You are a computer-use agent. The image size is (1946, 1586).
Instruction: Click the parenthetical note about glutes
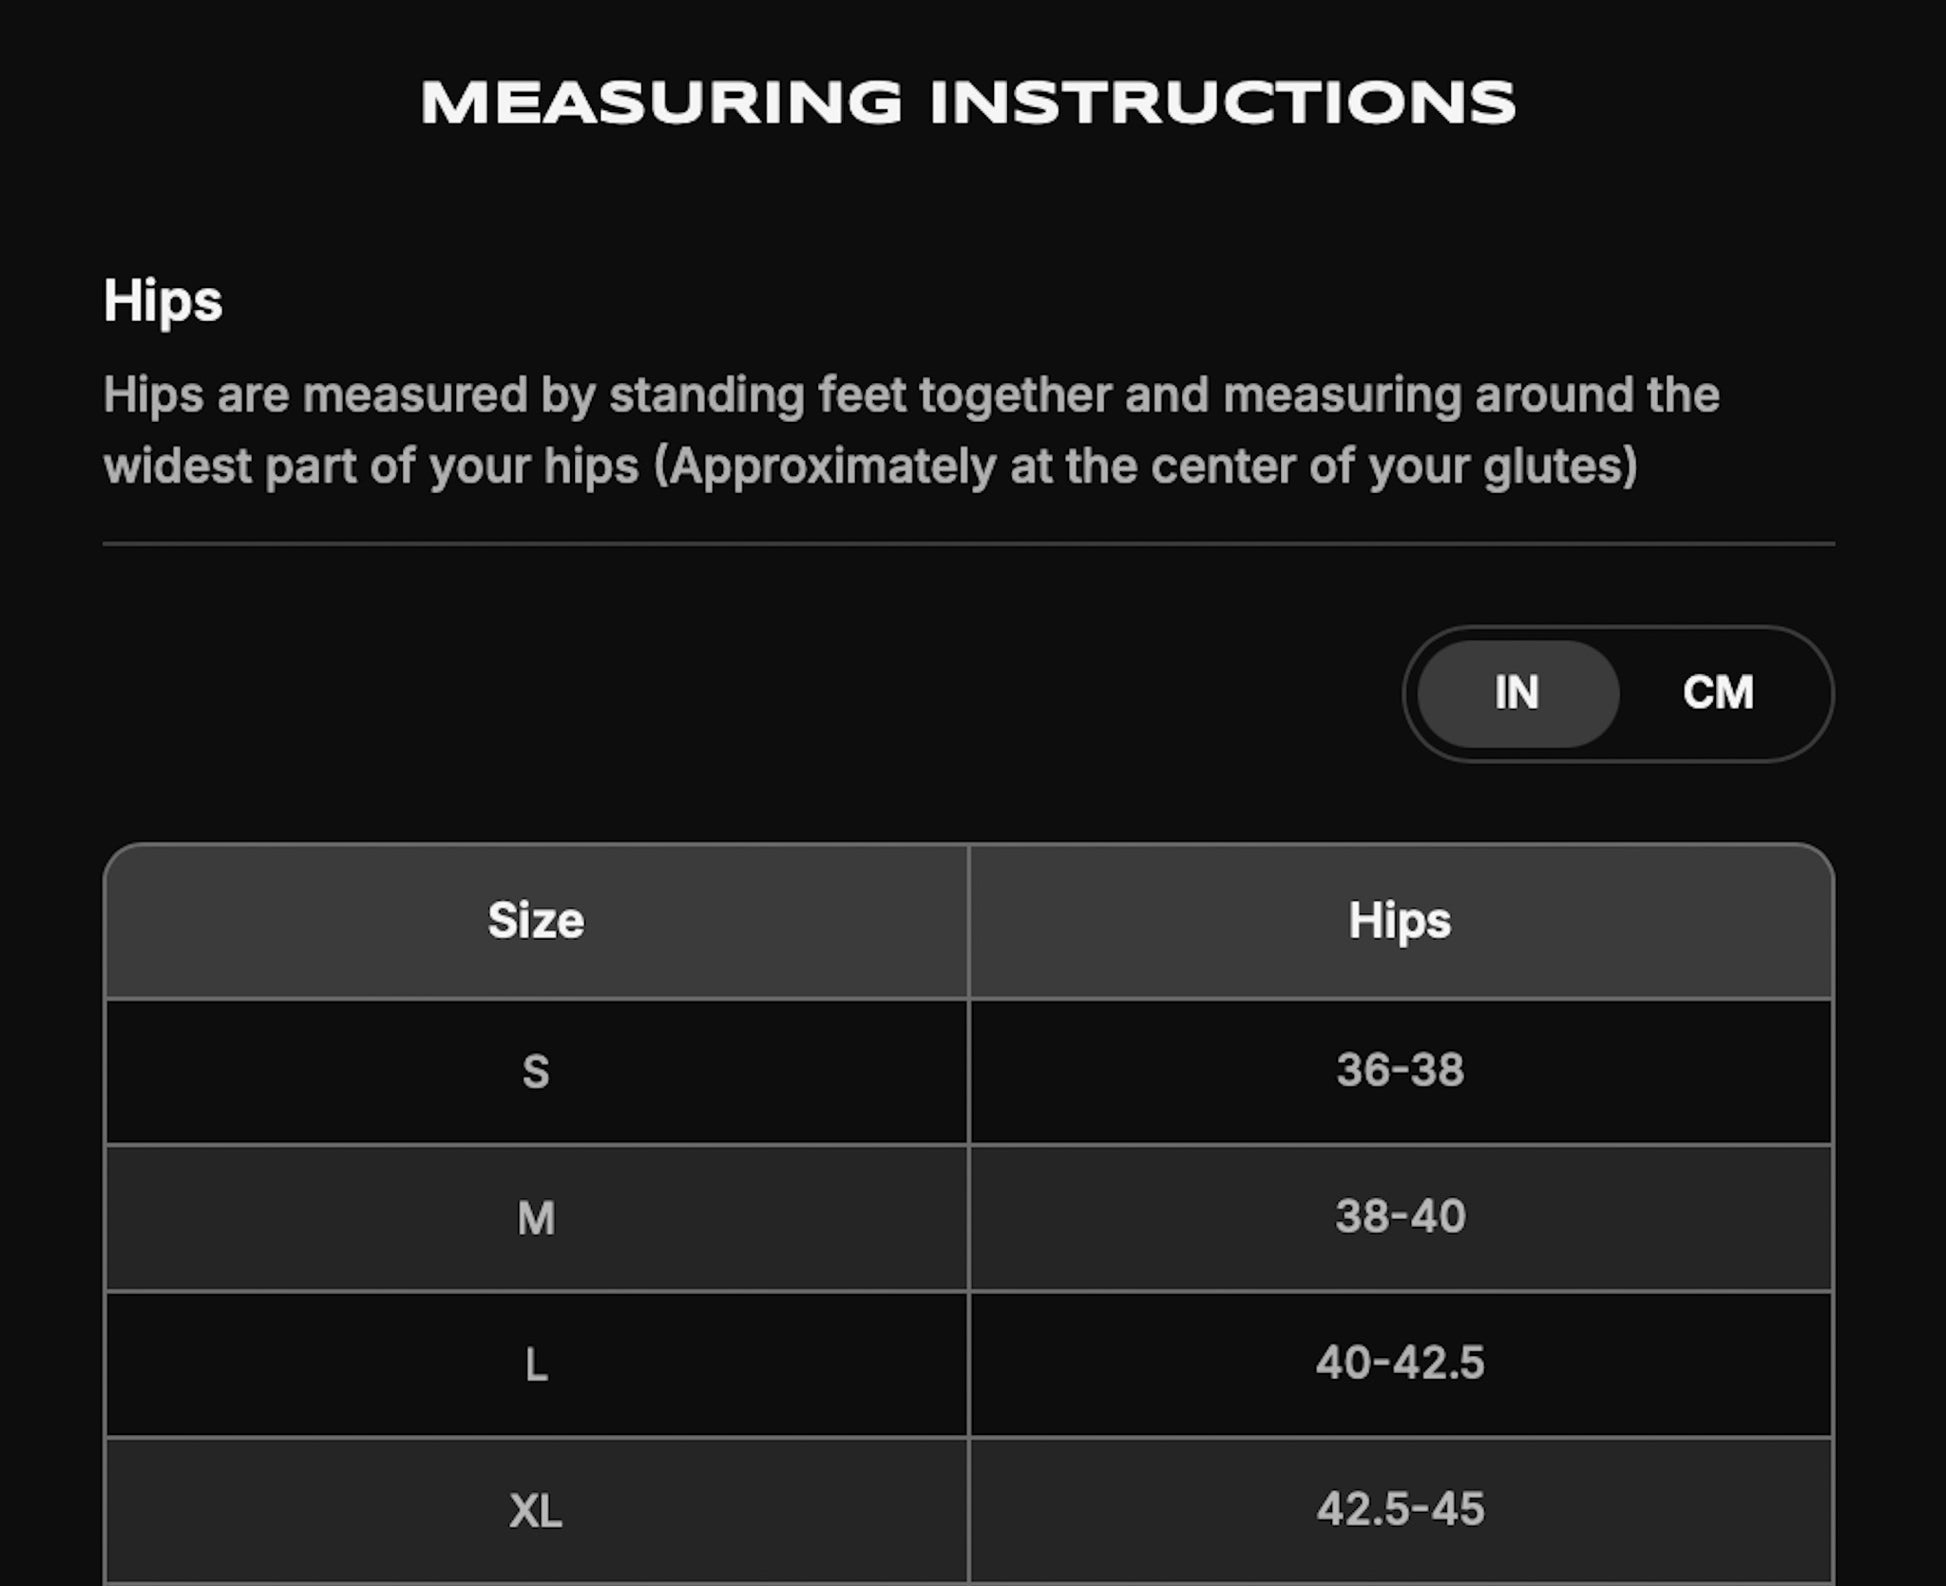[x=1145, y=467]
